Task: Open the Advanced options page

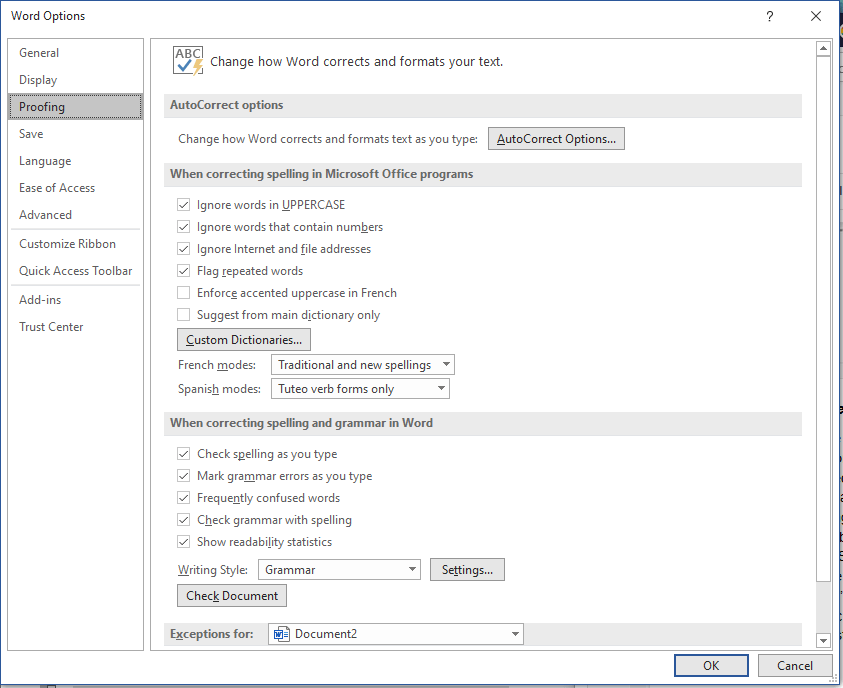Action: [x=45, y=214]
